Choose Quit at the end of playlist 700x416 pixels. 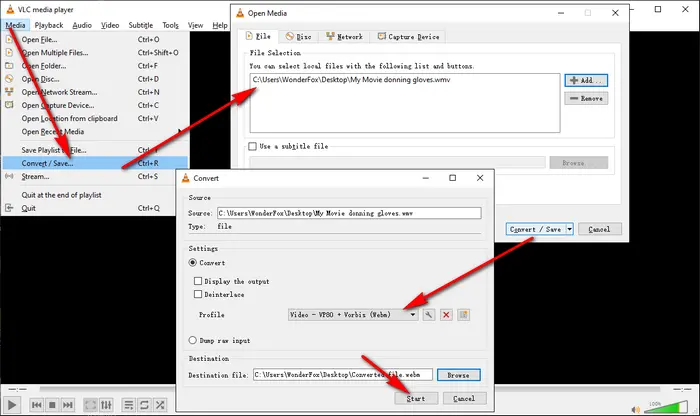[x=89, y=195]
